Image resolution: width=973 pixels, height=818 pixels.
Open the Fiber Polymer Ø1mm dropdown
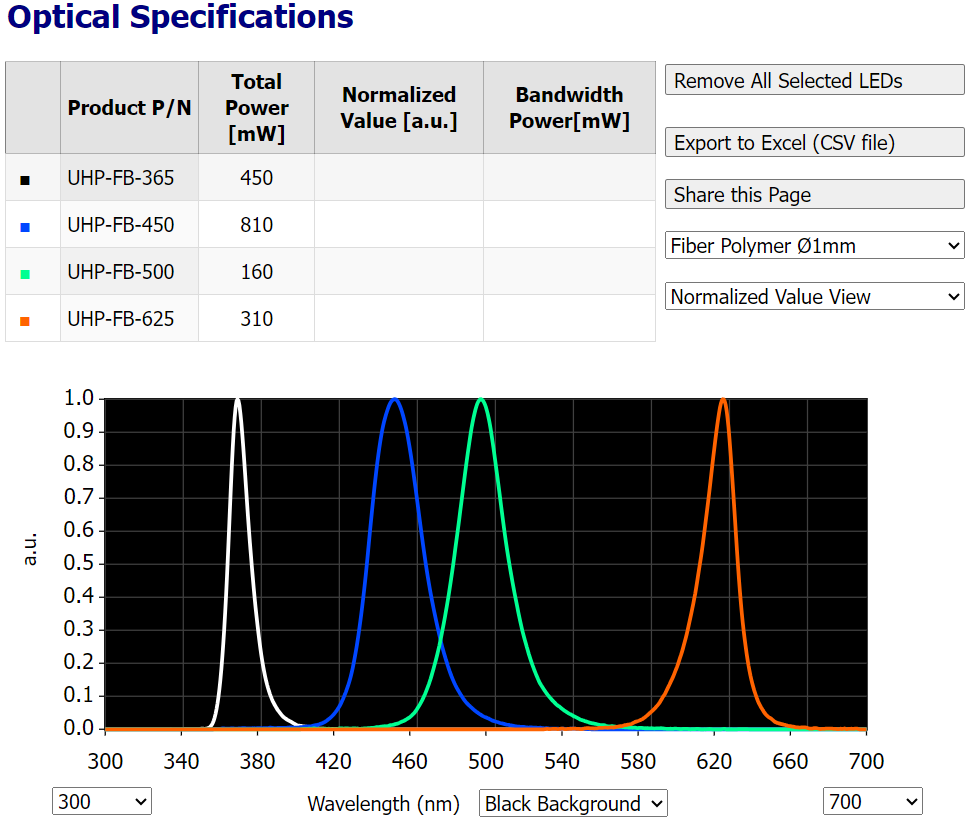[814, 245]
